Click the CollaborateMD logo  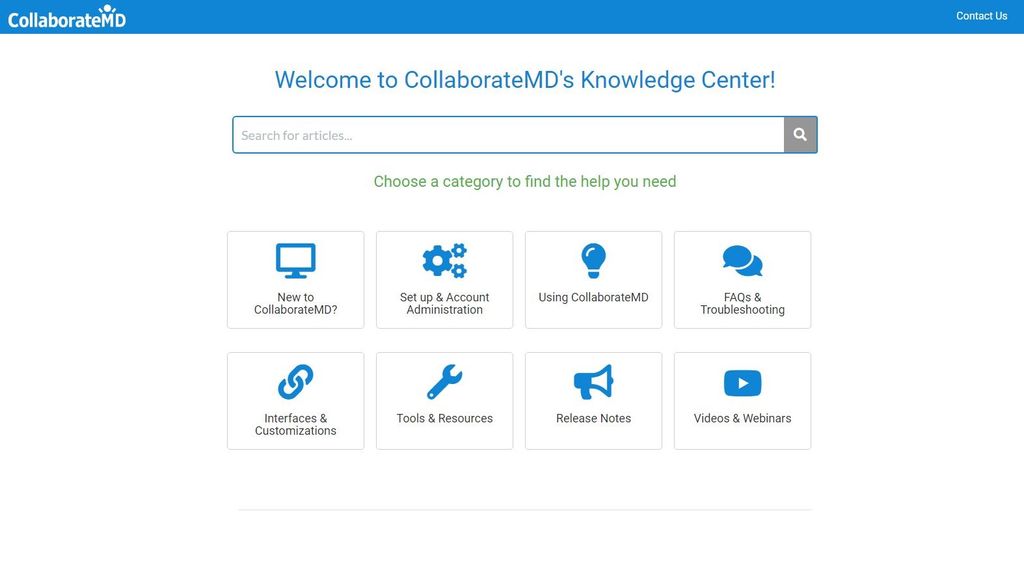point(66,16)
